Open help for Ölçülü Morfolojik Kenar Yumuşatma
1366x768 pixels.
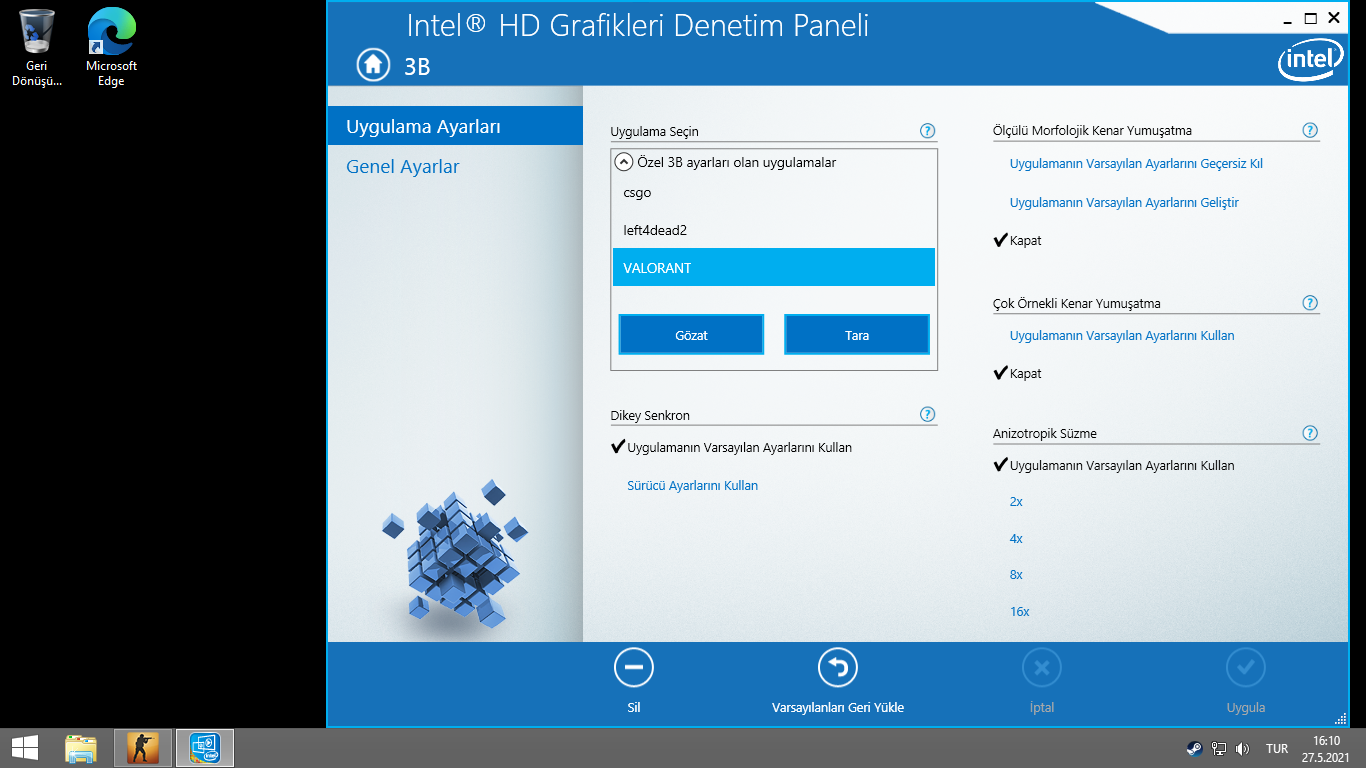coord(1310,130)
